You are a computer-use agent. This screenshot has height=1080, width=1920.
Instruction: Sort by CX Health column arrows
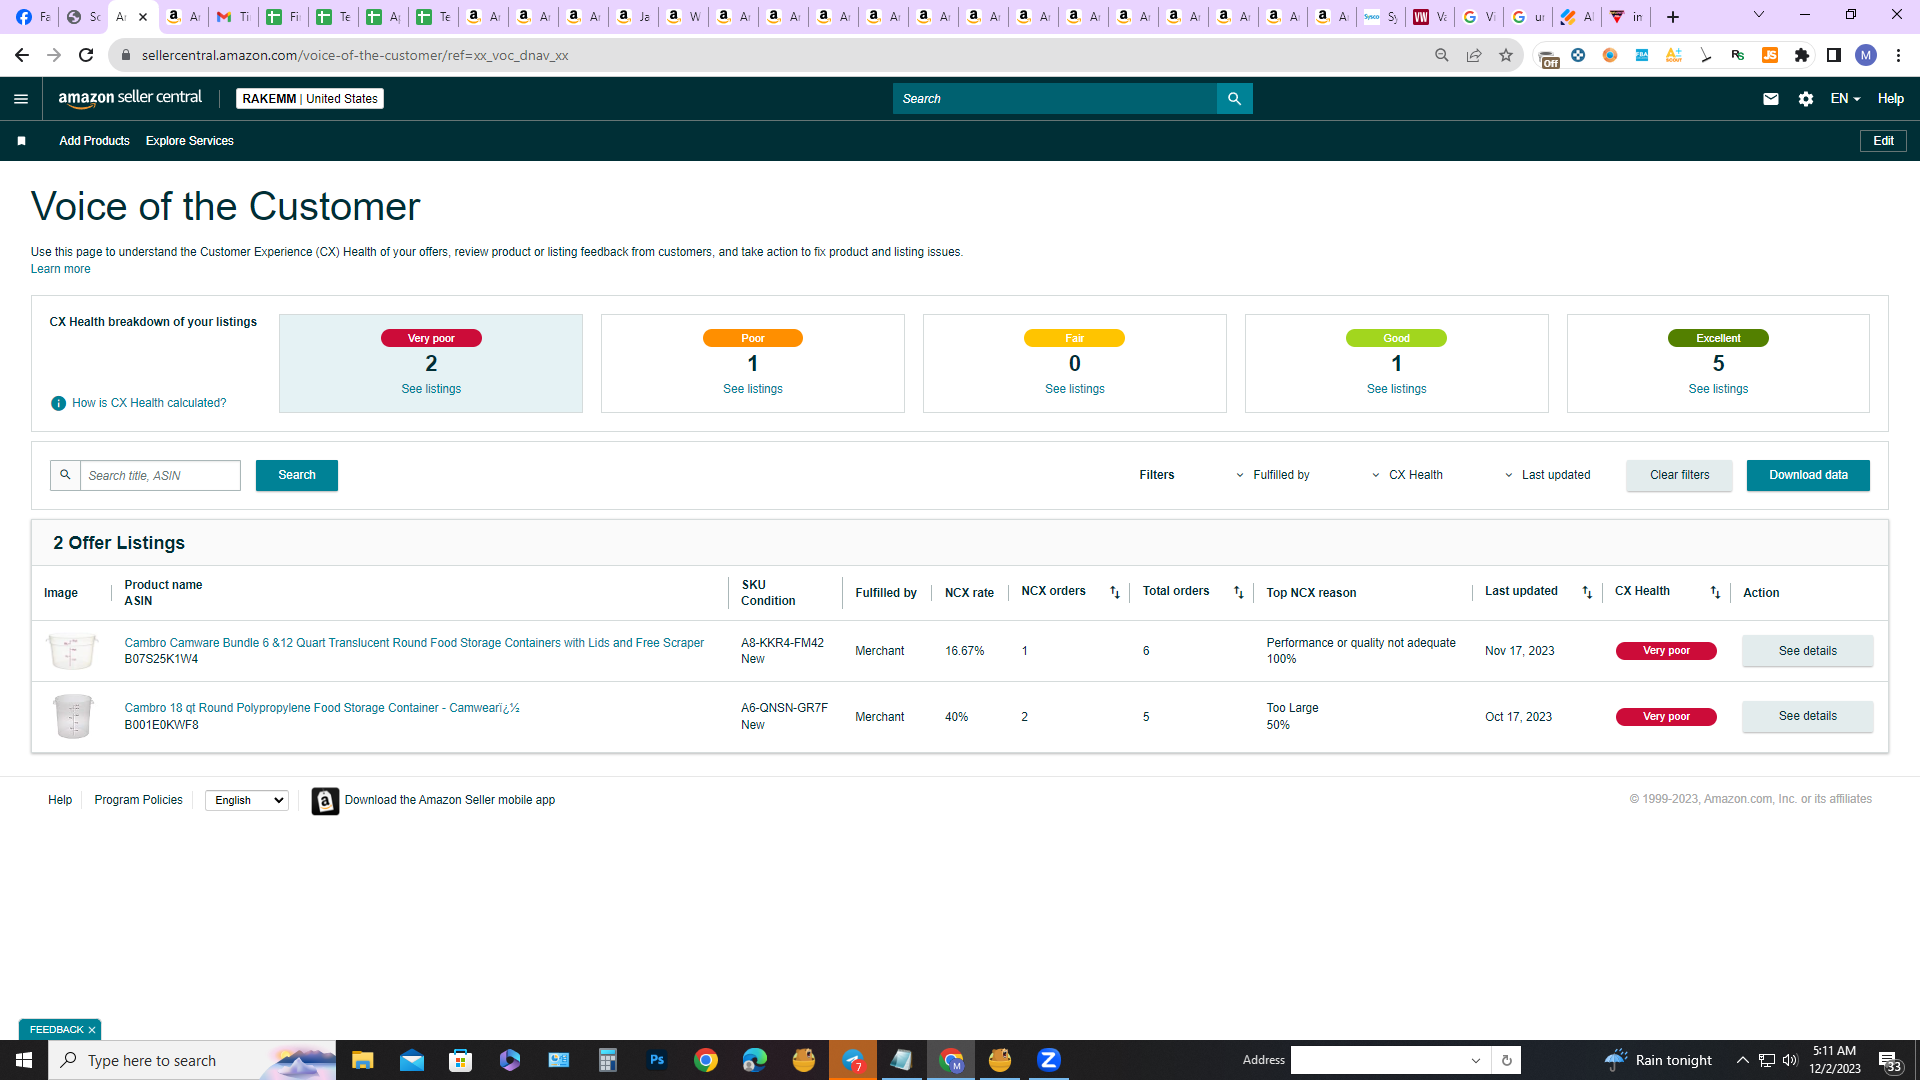(1715, 593)
